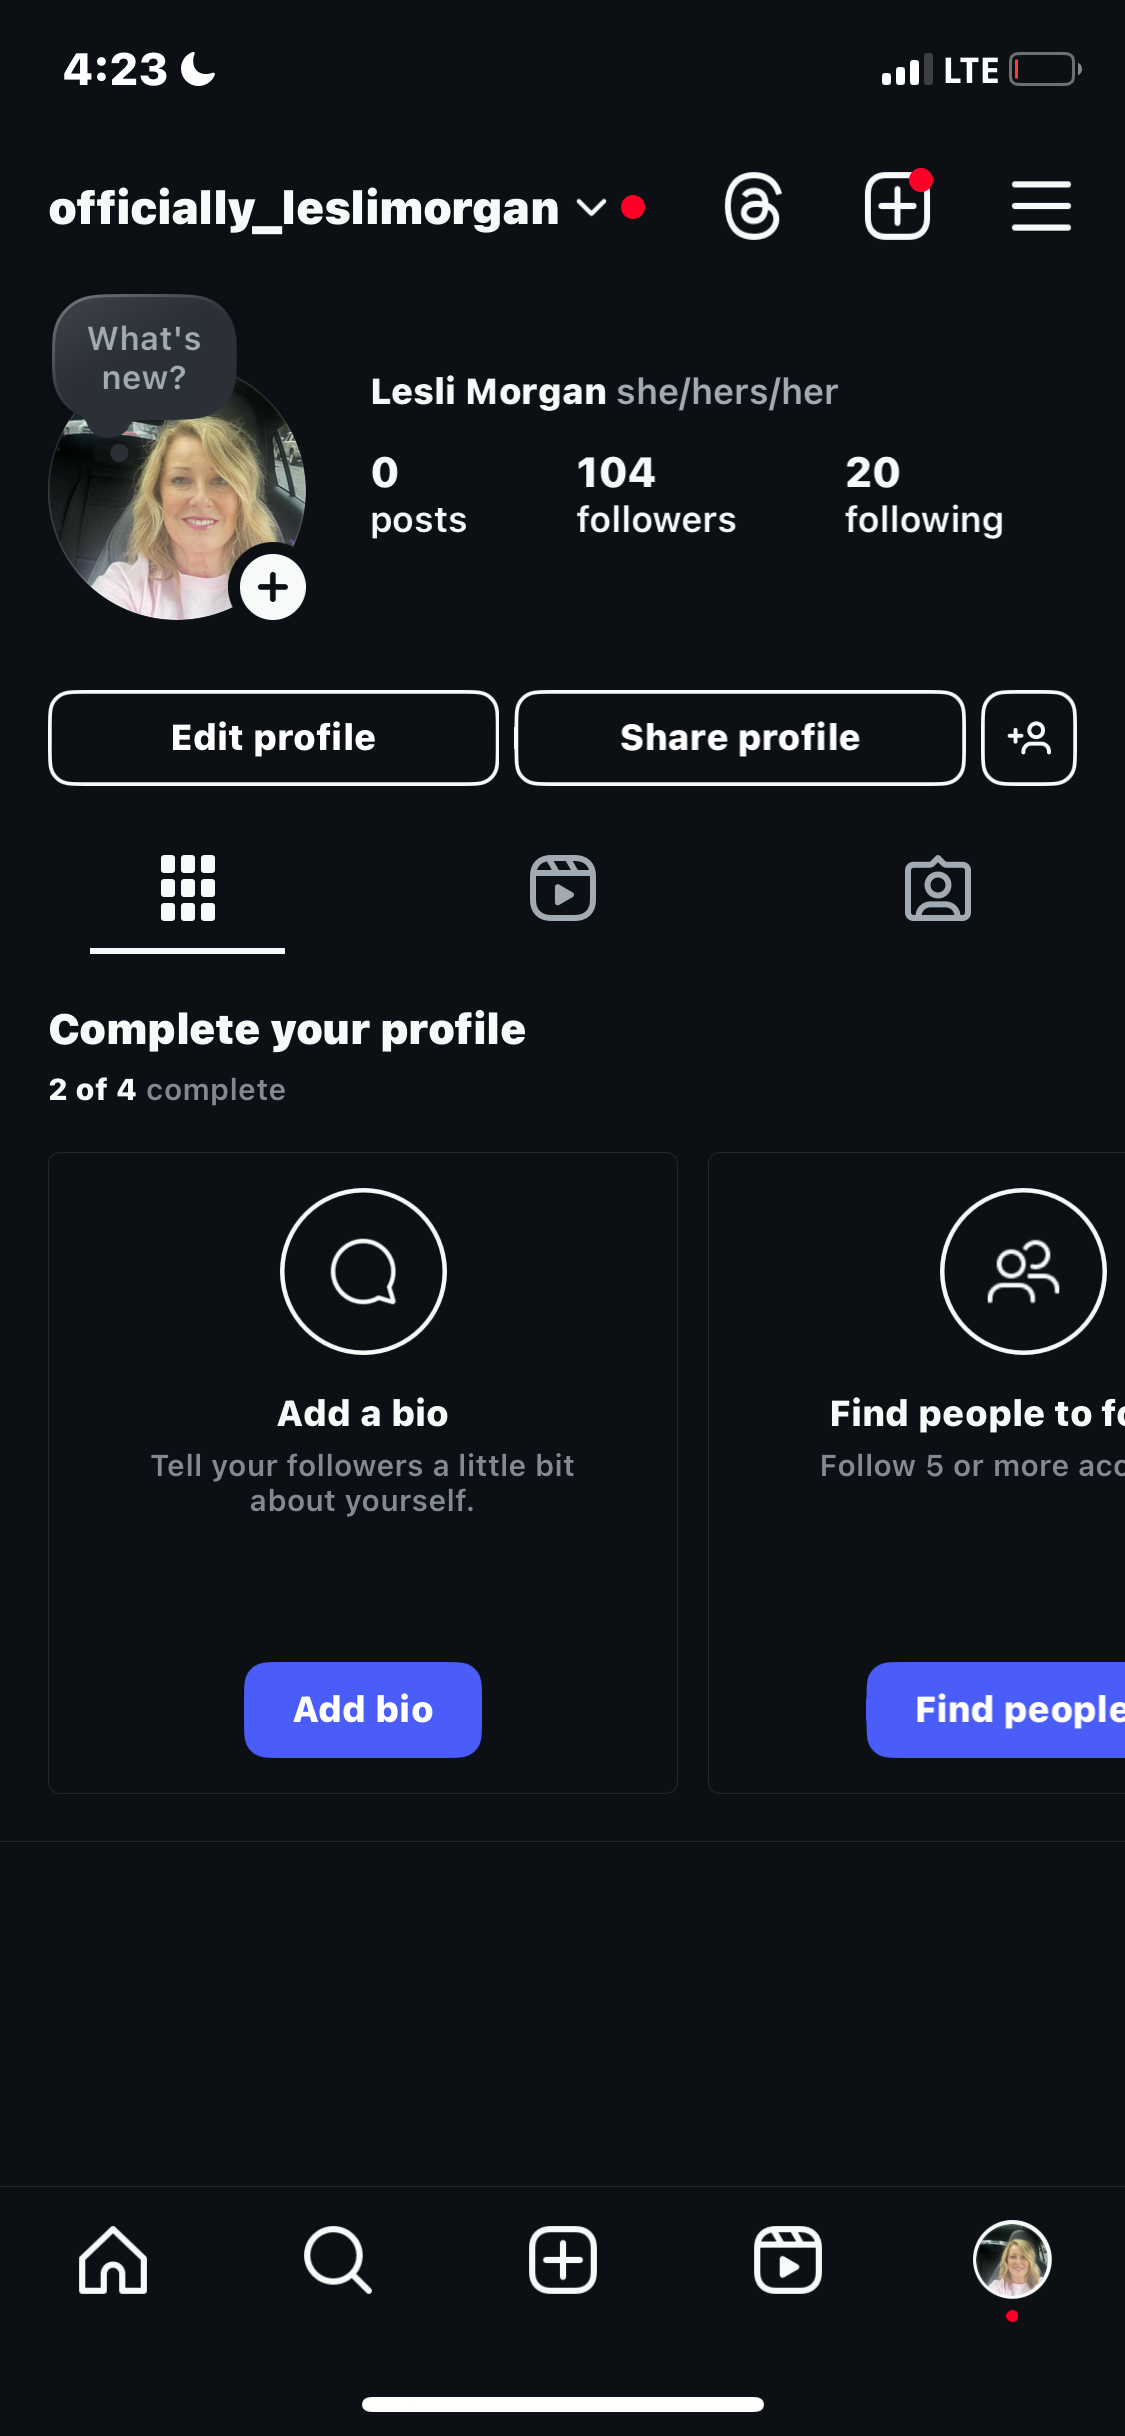Switch to the Reels profile tab

click(x=563, y=888)
